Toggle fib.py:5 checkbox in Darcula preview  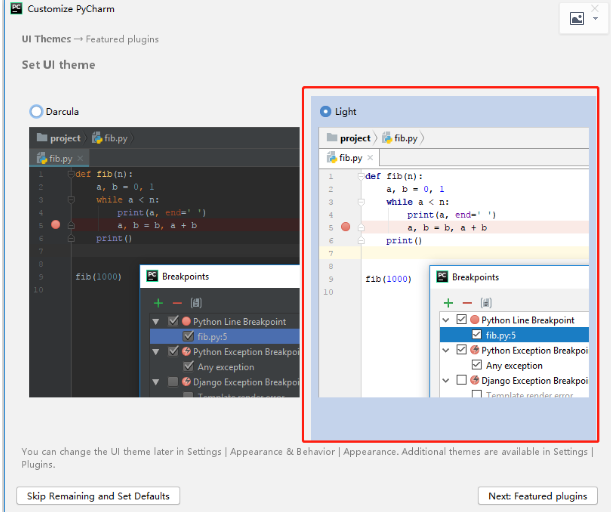188,336
